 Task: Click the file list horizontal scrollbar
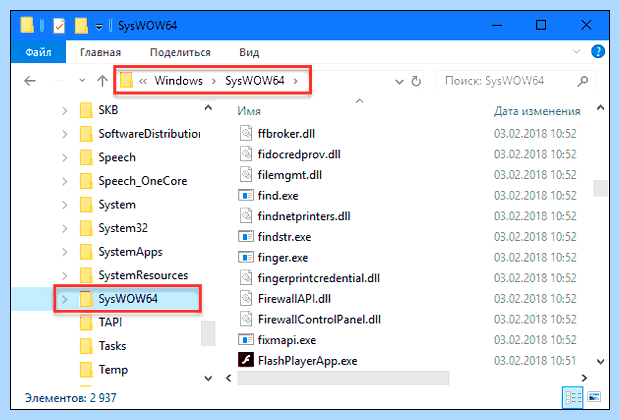[343, 378]
